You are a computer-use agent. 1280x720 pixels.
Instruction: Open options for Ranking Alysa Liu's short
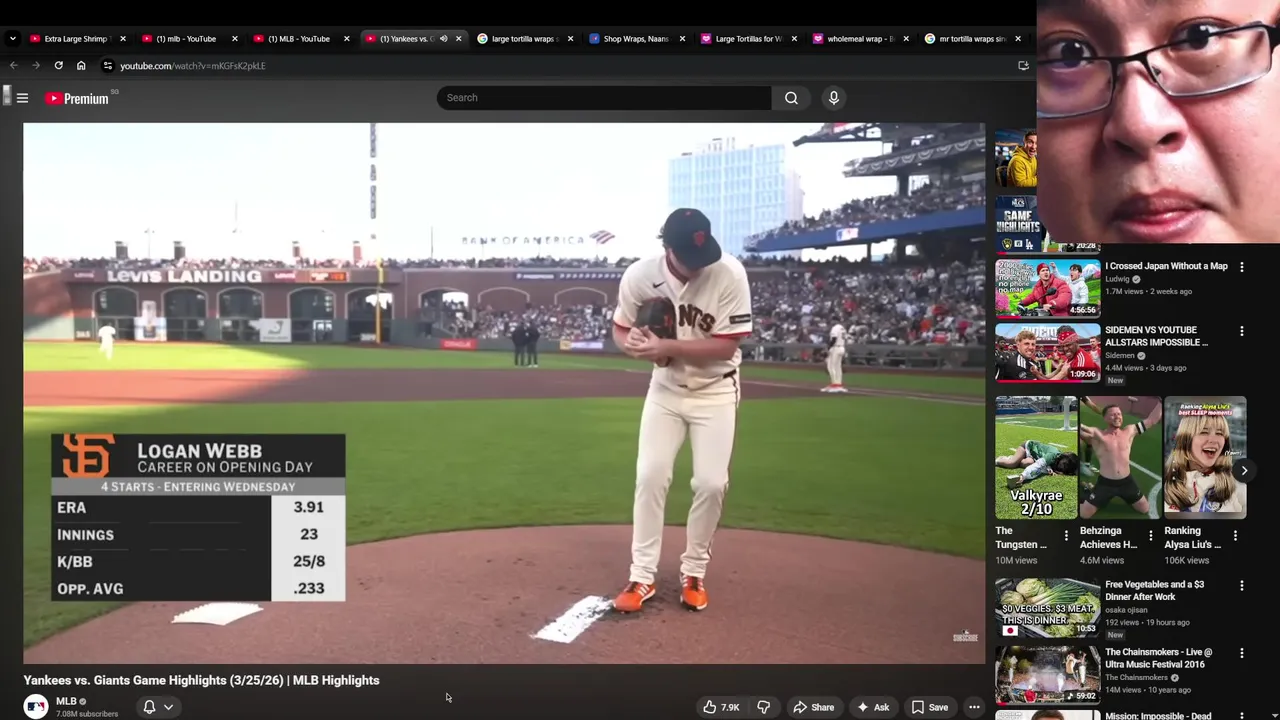[x=1235, y=537]
